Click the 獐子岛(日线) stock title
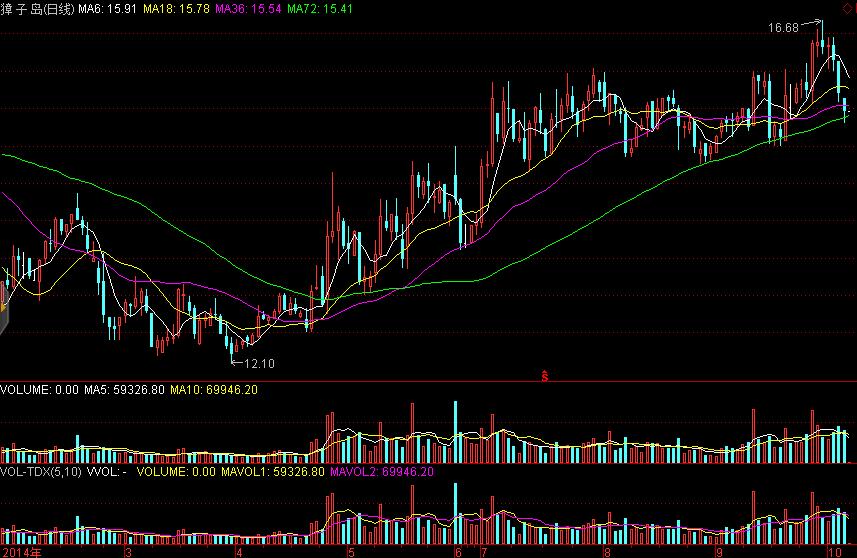 coord(37,9)
